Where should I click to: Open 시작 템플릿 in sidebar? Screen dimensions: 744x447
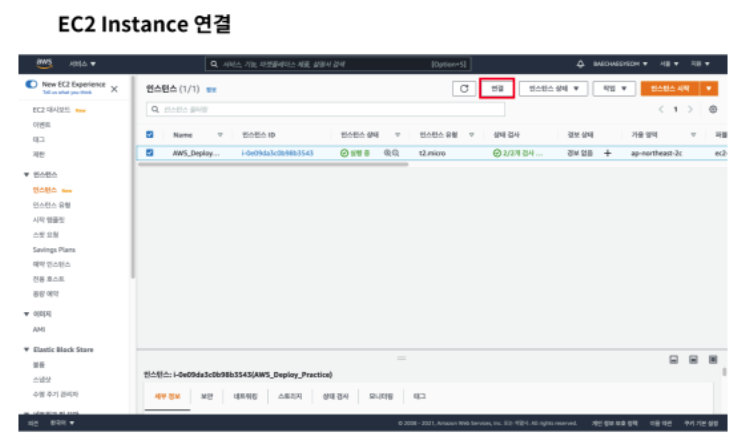click(x=48, y=220)
